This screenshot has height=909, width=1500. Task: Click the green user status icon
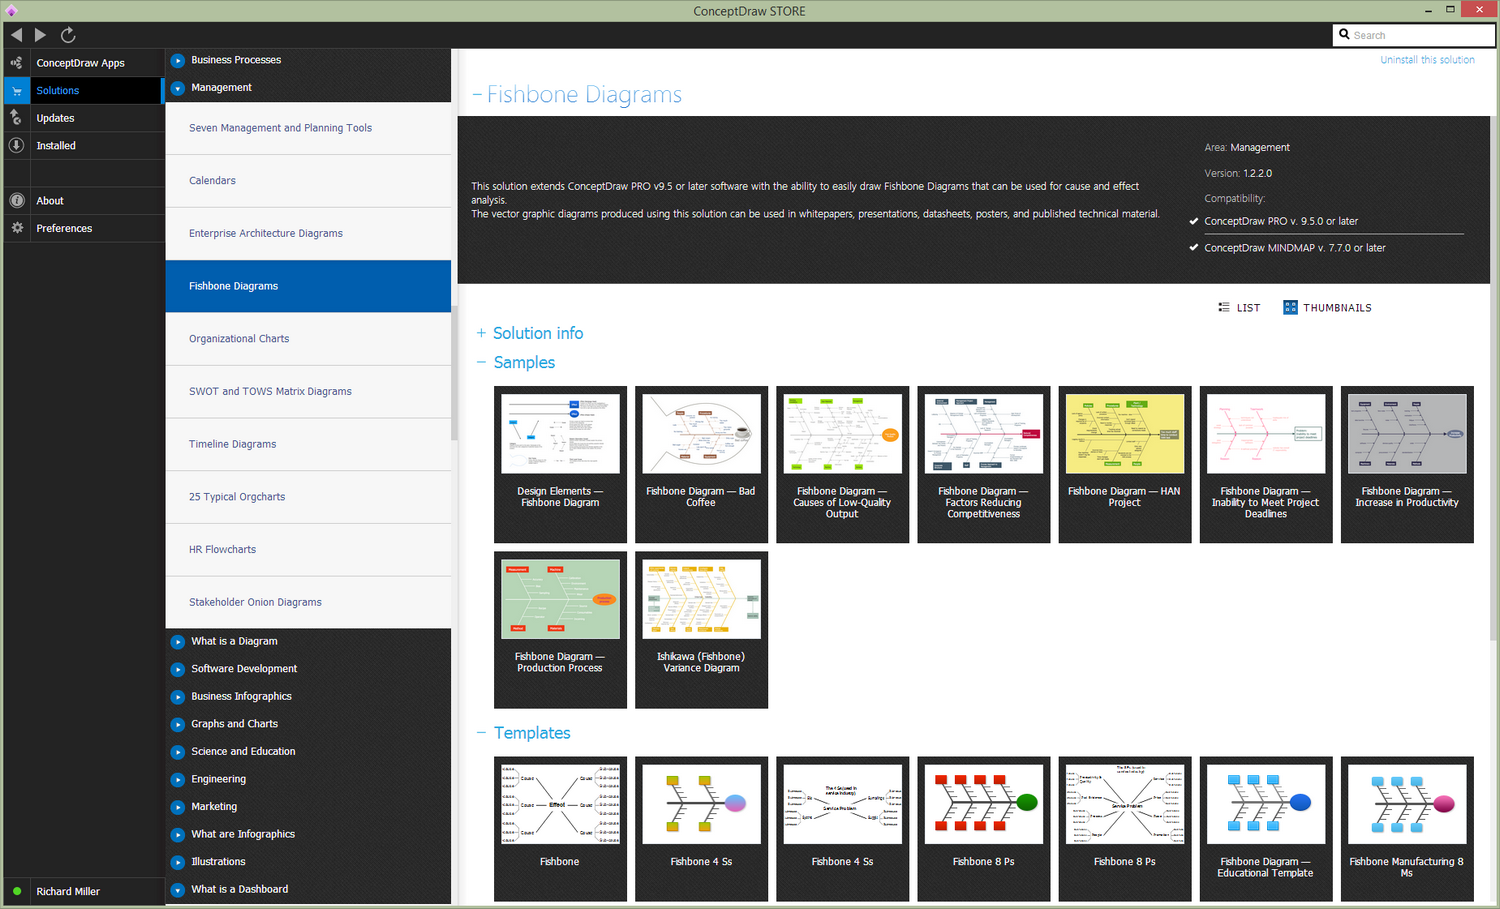pyautogui.click(x=17, y=891)
